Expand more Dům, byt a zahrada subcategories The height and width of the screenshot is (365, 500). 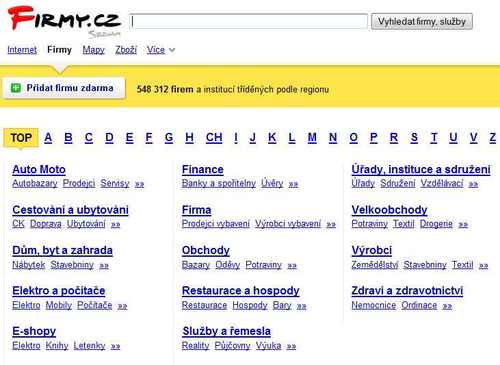104,266
